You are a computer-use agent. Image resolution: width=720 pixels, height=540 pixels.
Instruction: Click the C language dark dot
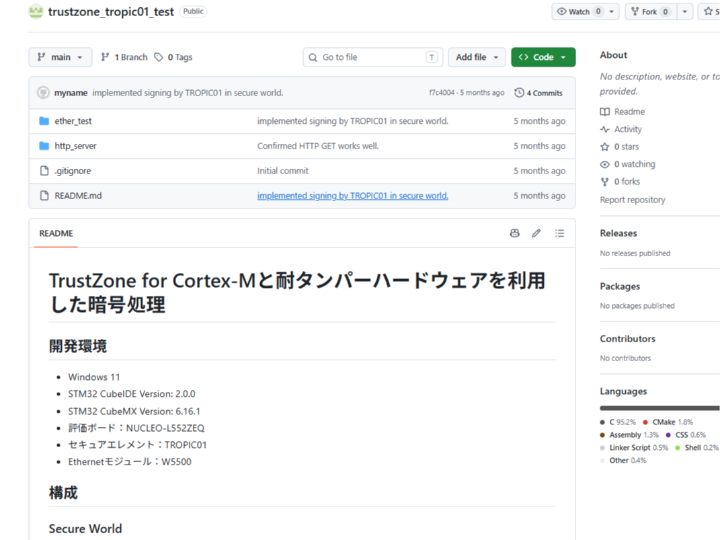pyautogui.click(x=602, y=422)
